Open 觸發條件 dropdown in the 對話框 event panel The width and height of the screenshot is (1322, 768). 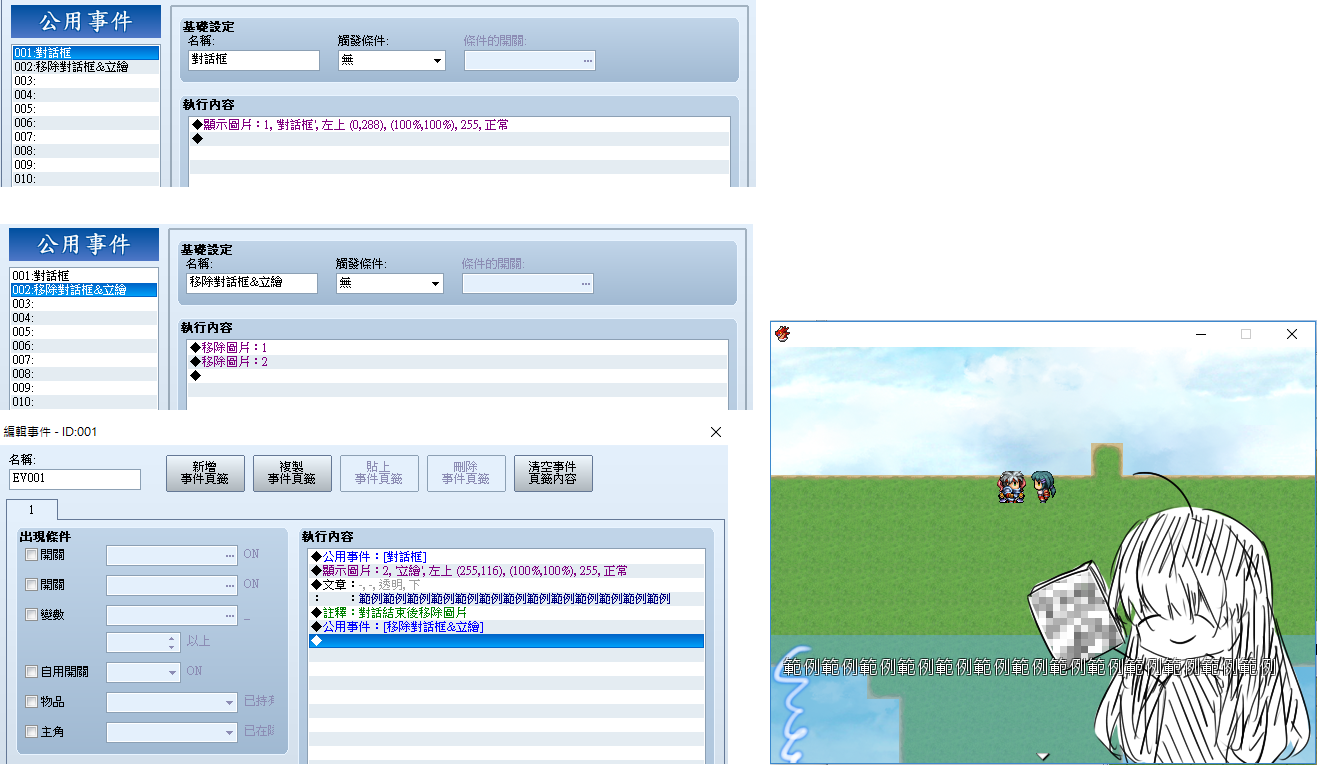coord(392,60)
